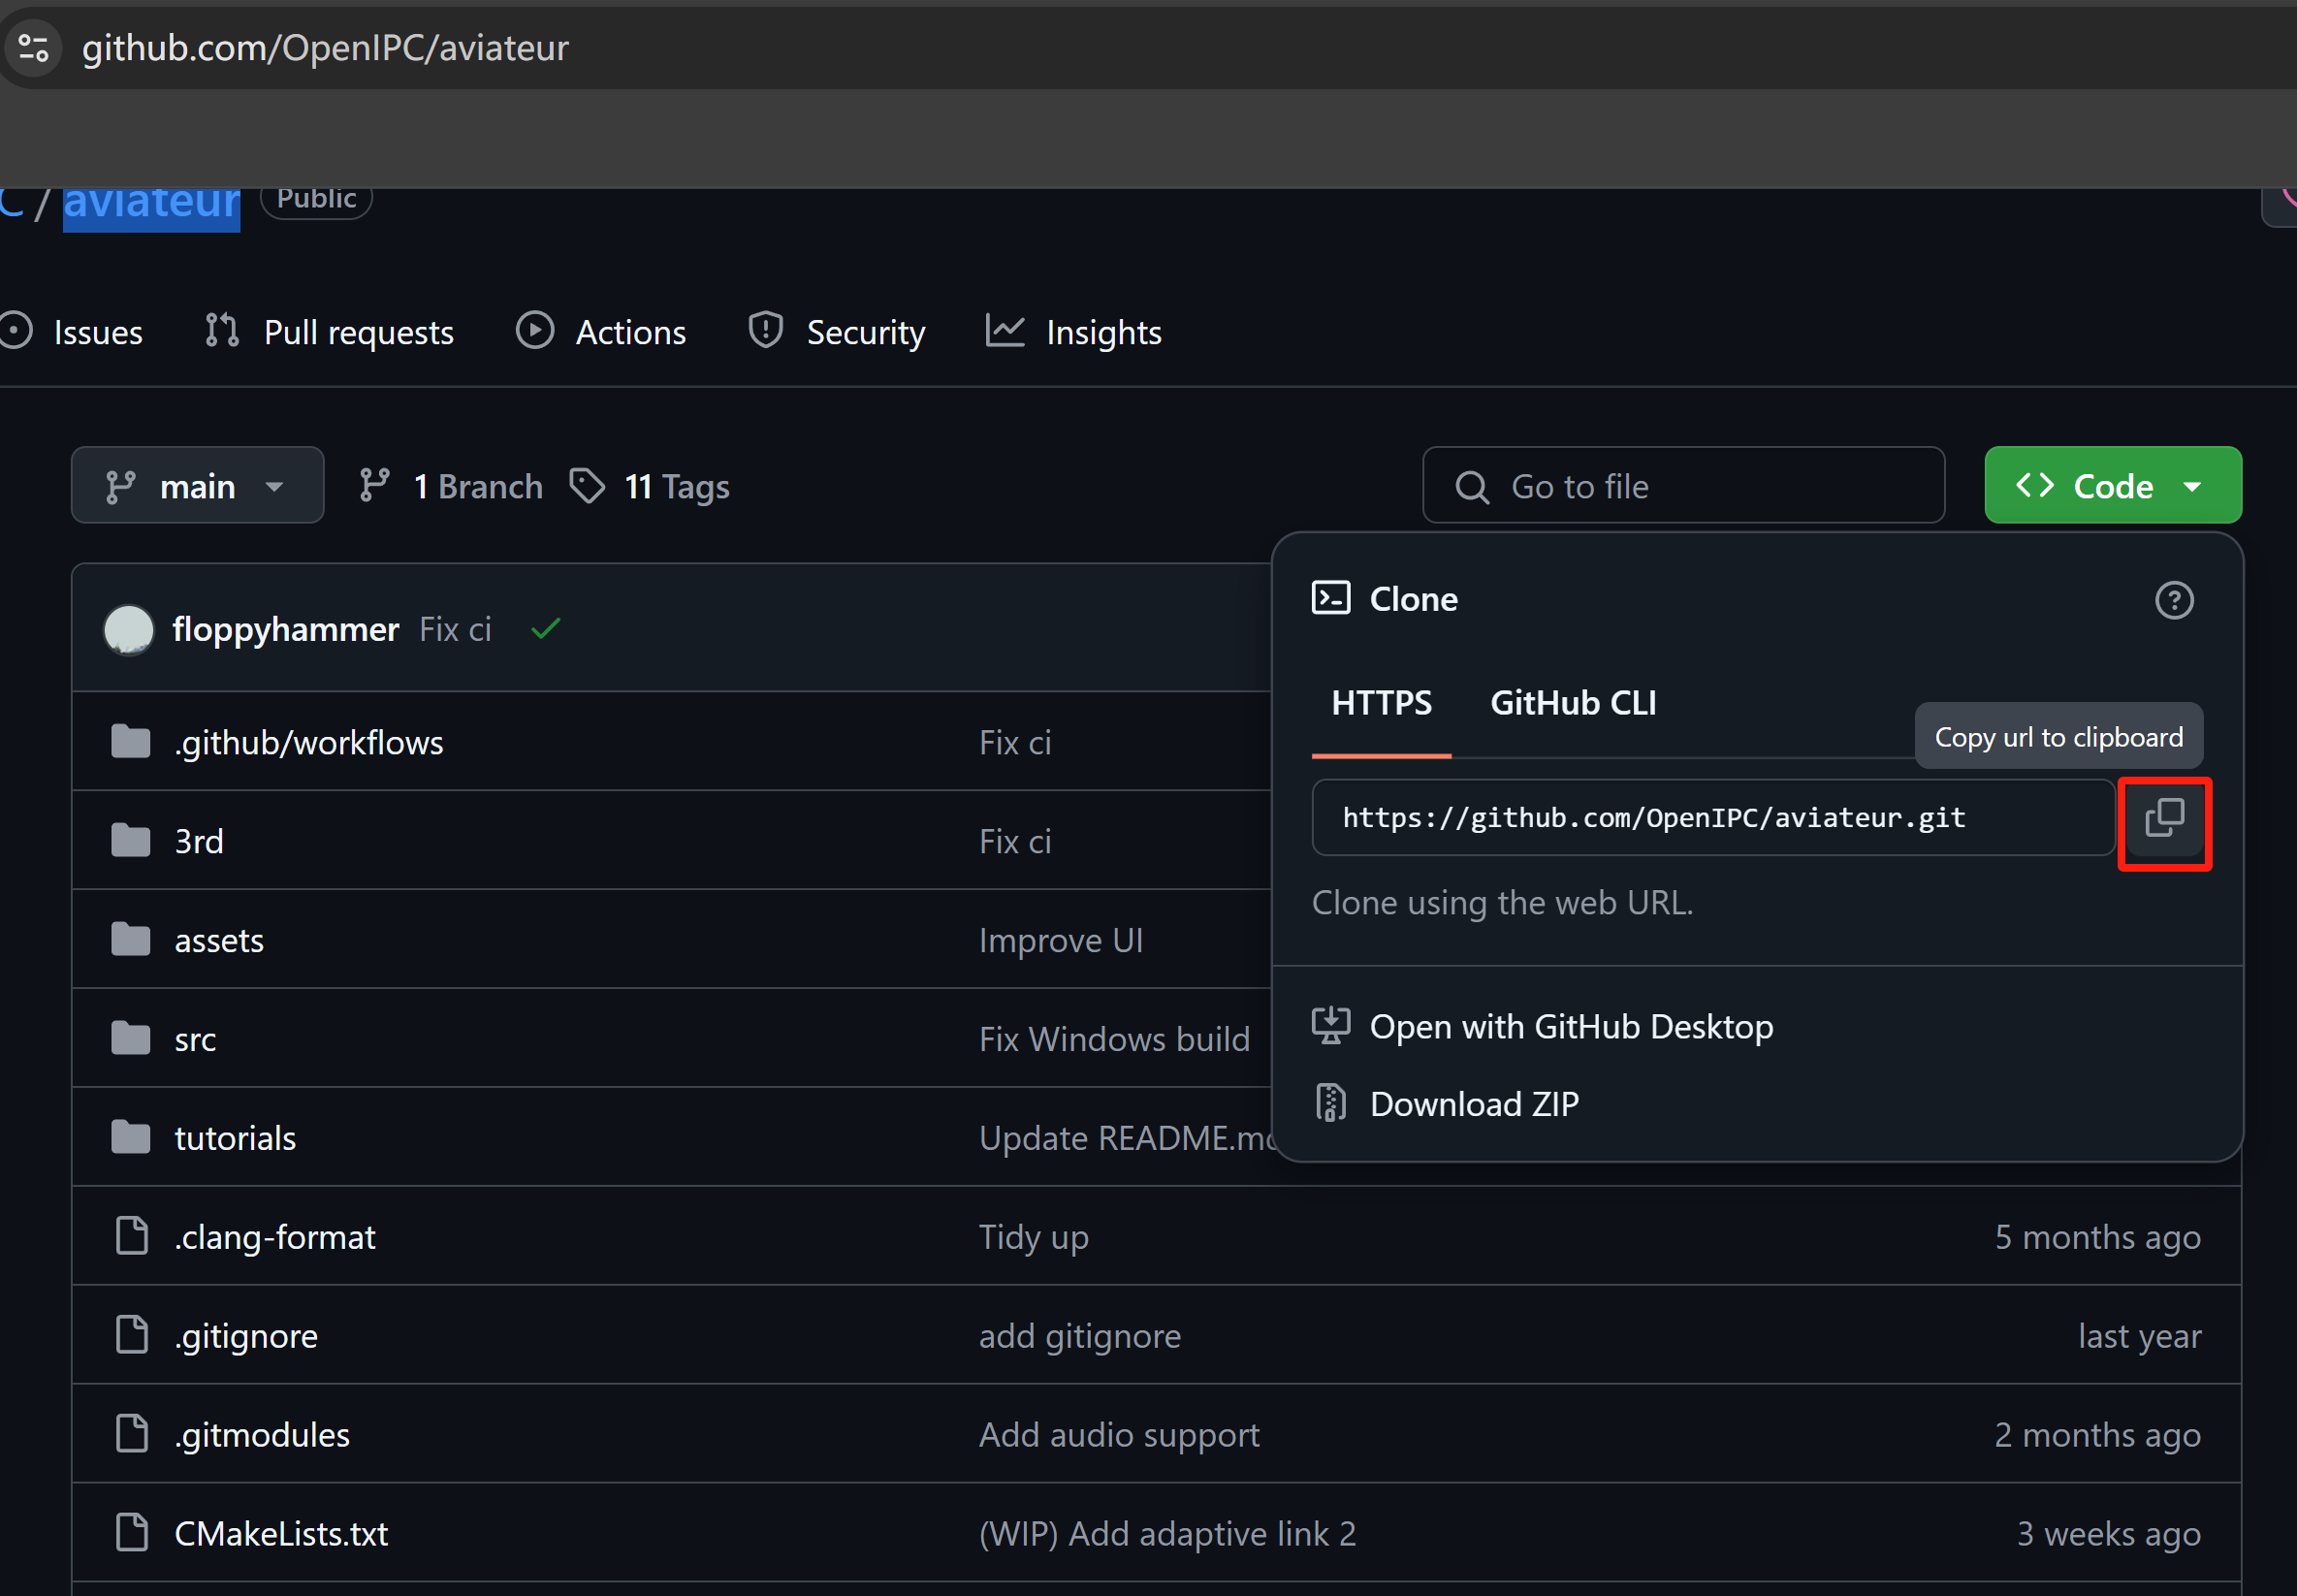2297x1596 pixels.
Task: Click the Clone help question mark icon
Action: click(2173, 600)
